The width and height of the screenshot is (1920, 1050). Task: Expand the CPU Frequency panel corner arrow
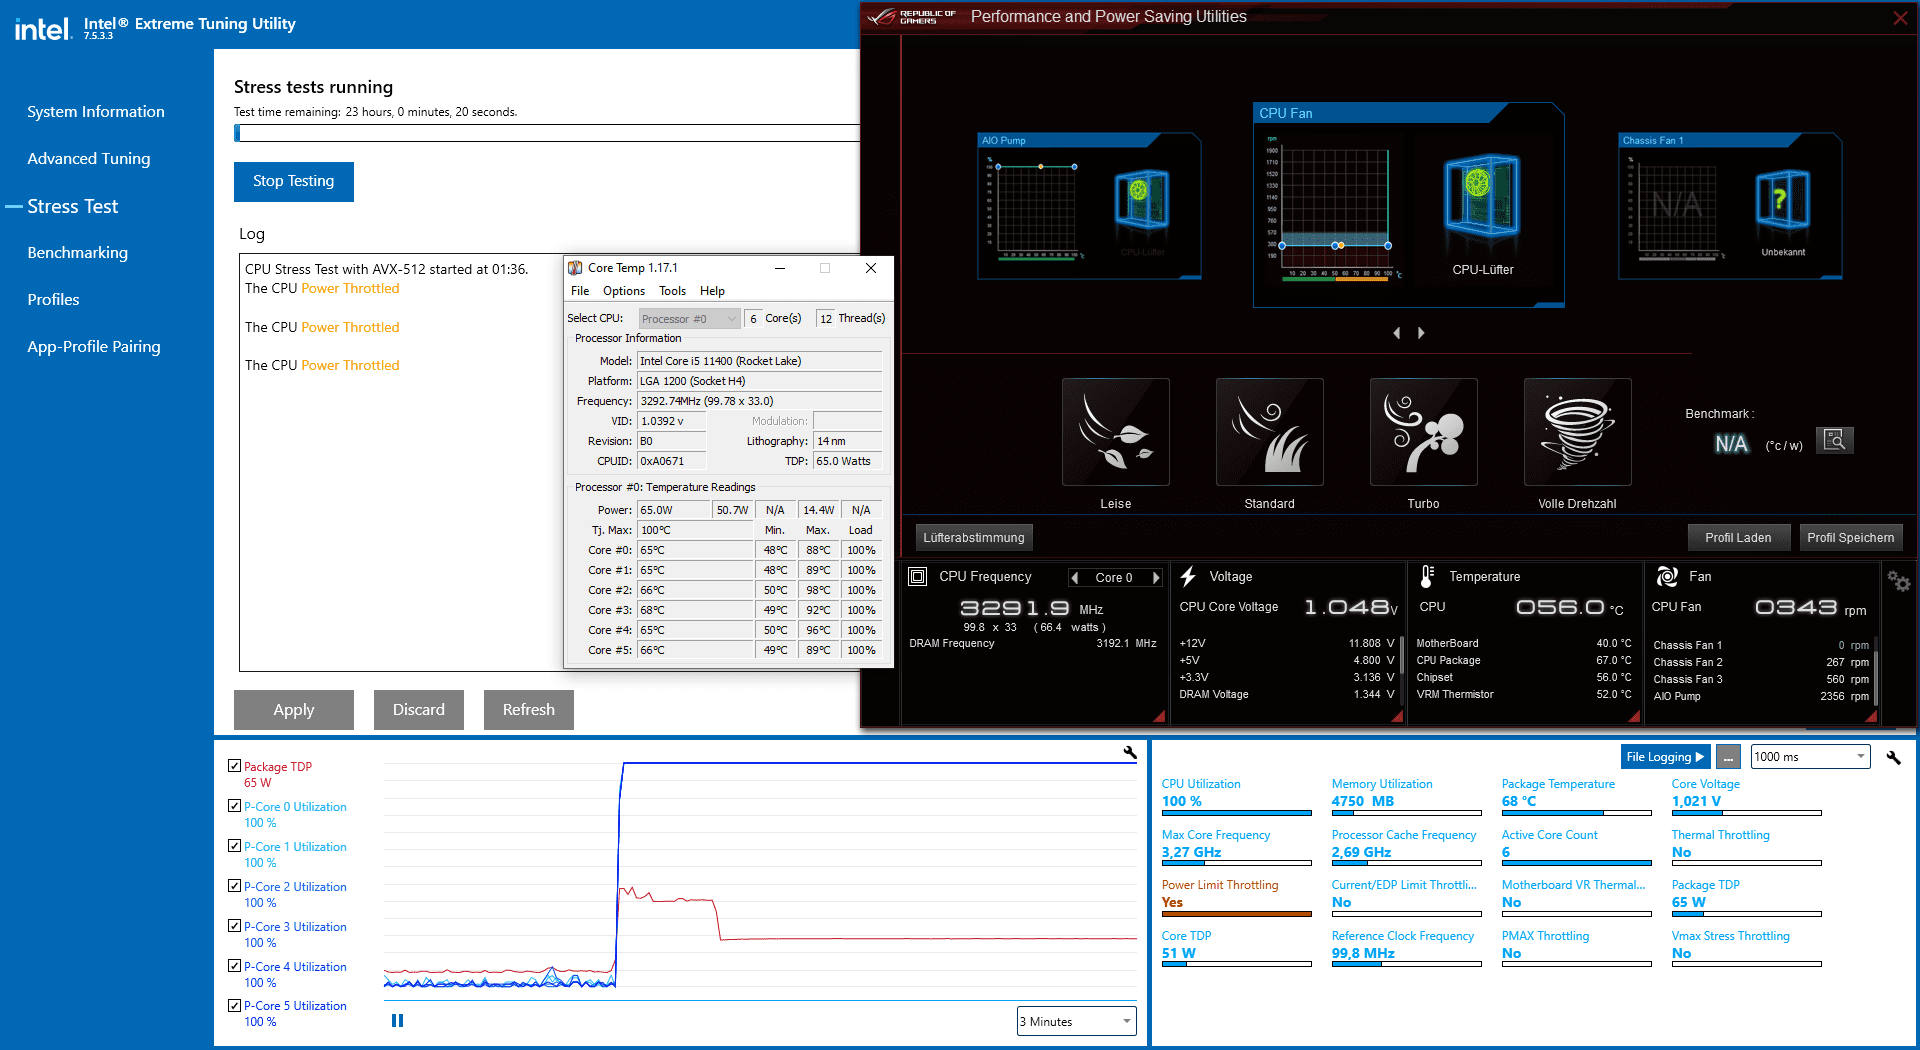[1159, 716]
